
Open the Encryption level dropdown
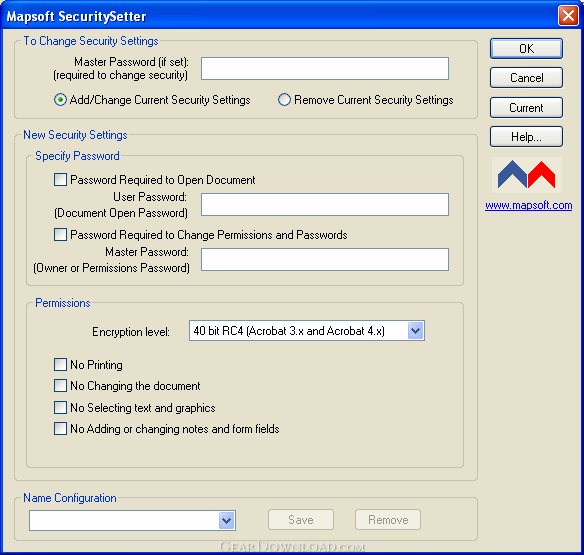click(415, 331)
